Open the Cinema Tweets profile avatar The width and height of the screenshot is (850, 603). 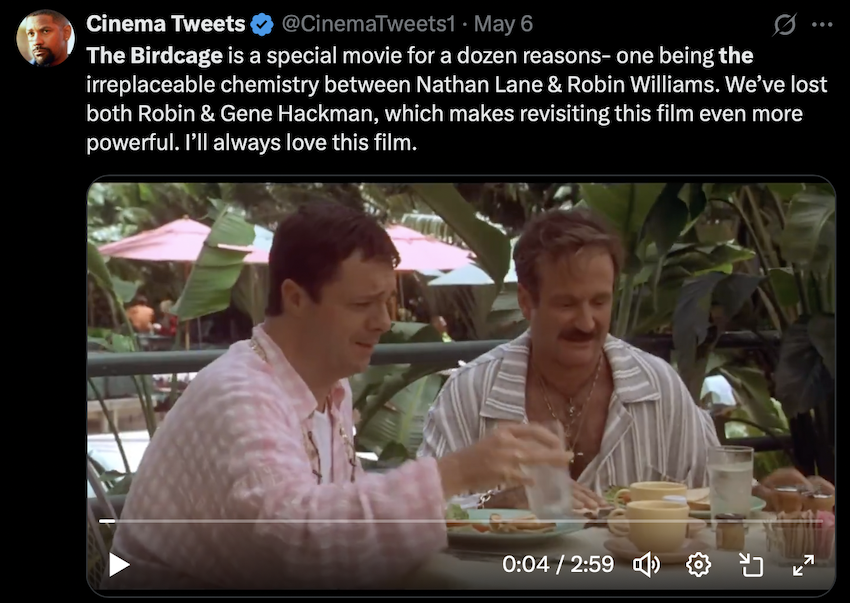pyautogui.click(x=45, y=38)
